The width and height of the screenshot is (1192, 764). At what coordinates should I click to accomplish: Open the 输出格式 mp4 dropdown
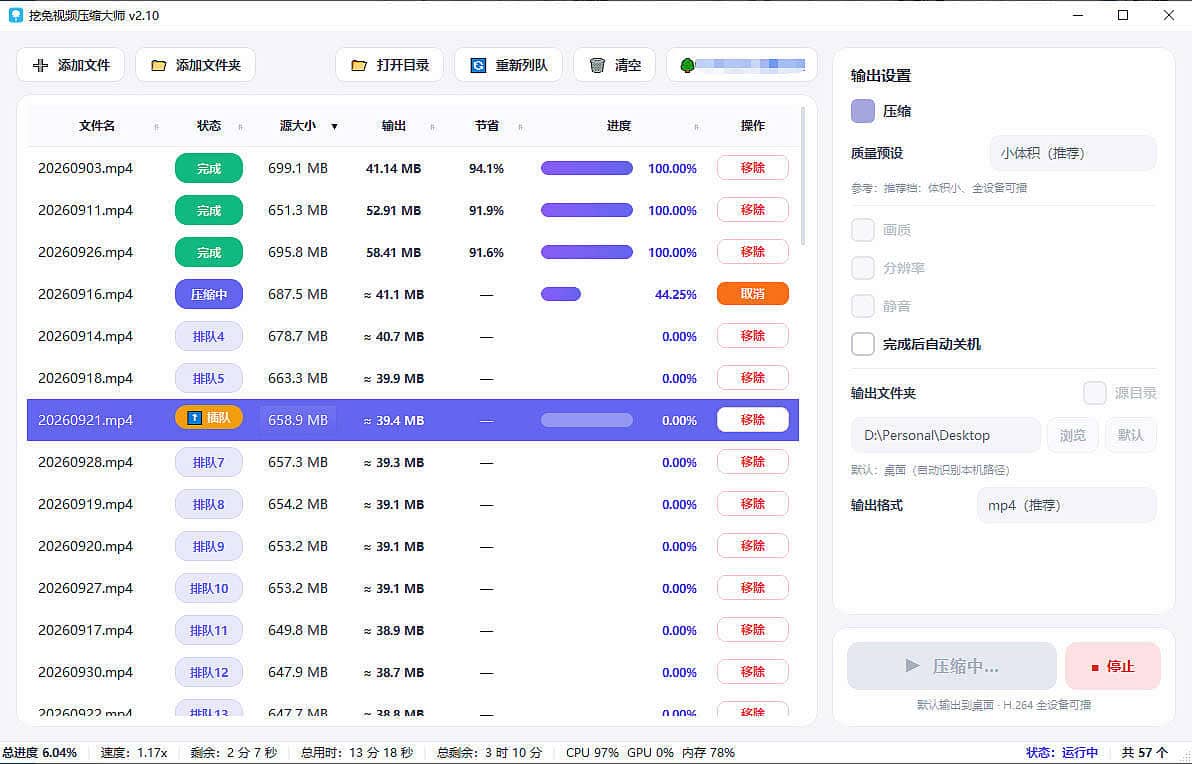point(1067,505)
